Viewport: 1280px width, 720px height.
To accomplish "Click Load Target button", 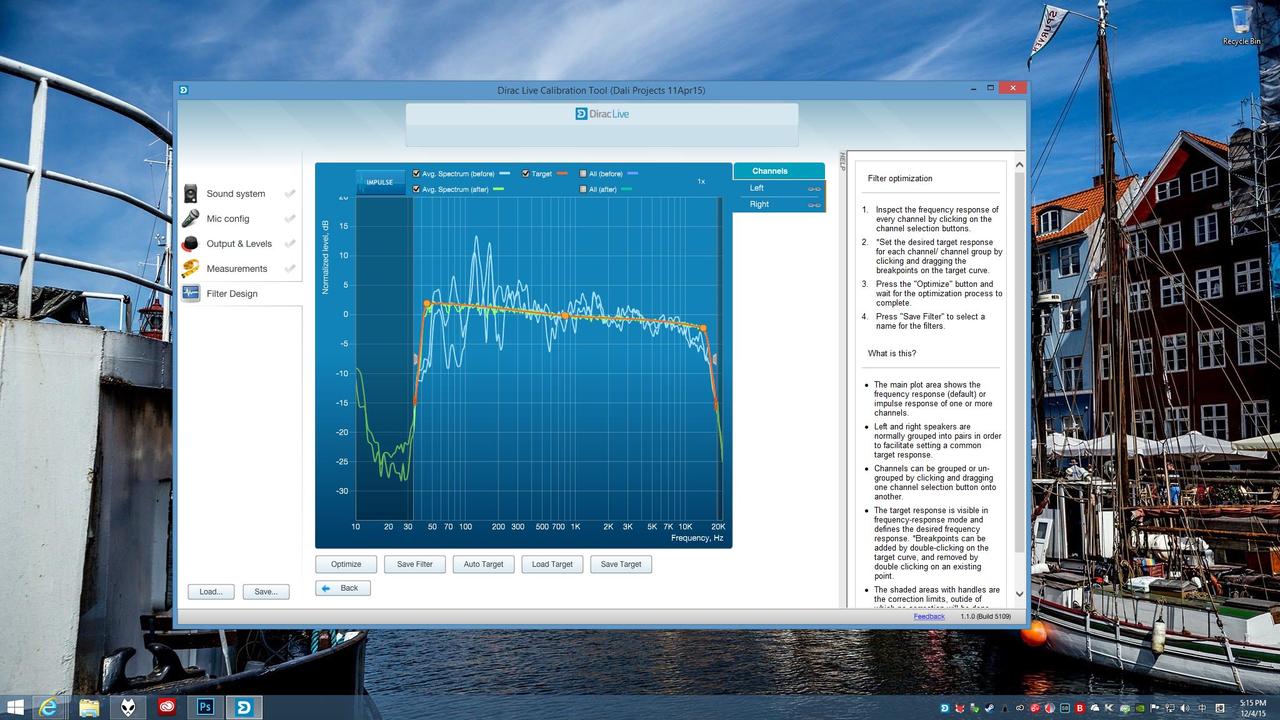I will (x=552, y=564).
